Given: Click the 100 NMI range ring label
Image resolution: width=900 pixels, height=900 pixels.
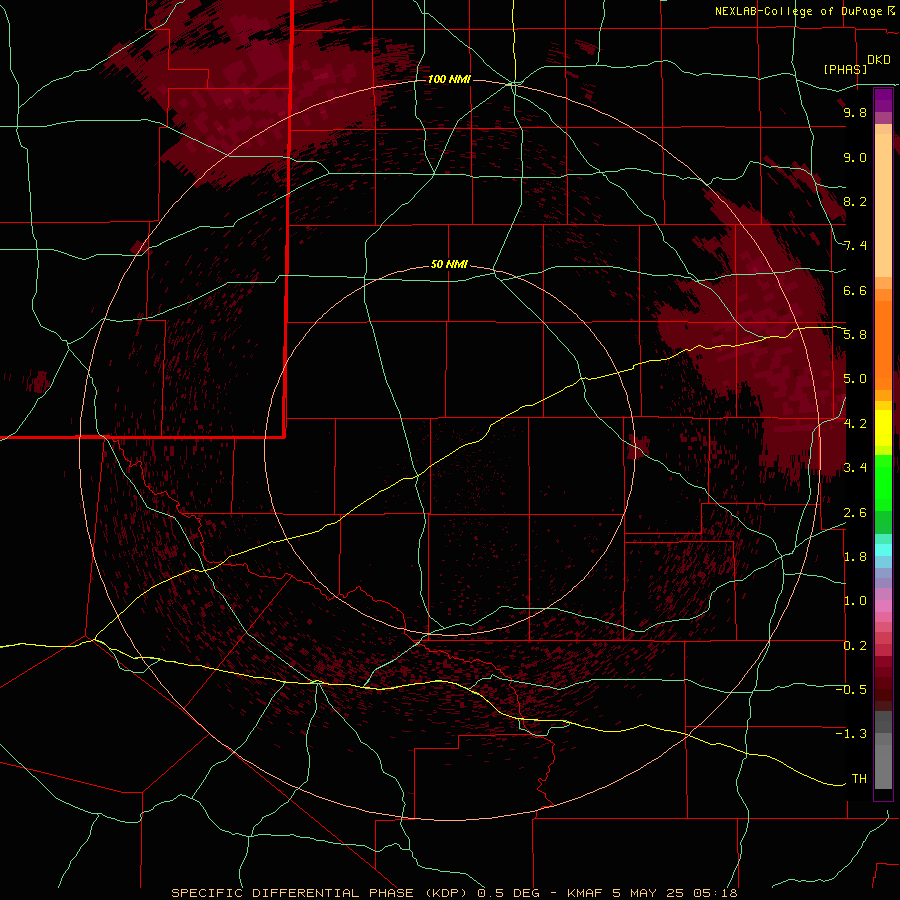Looking at the screenshot, I should [449, 79].
